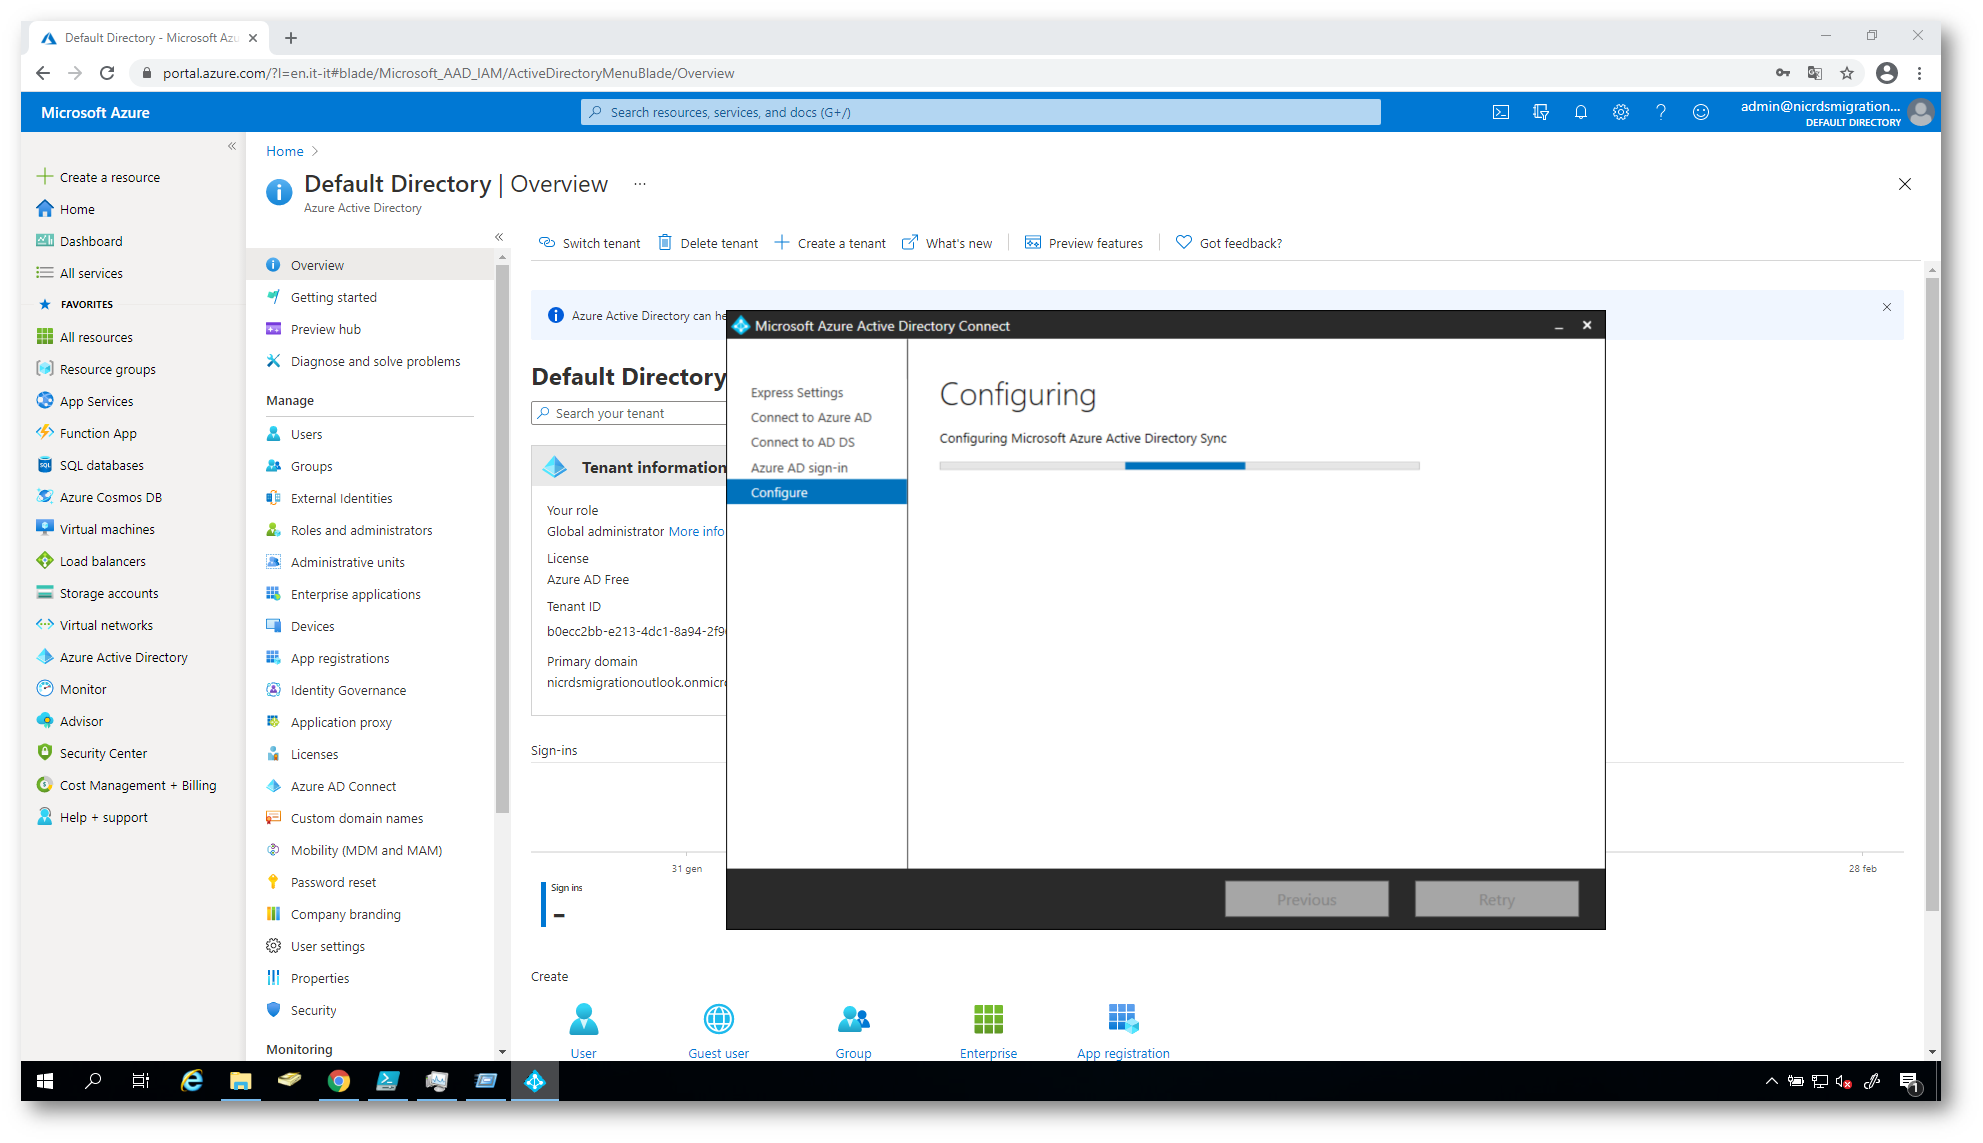Screen dimensions: 1983x1143
Task: Click Express Settings step in AD Connect wizard
Action: (x=797, y=392)
